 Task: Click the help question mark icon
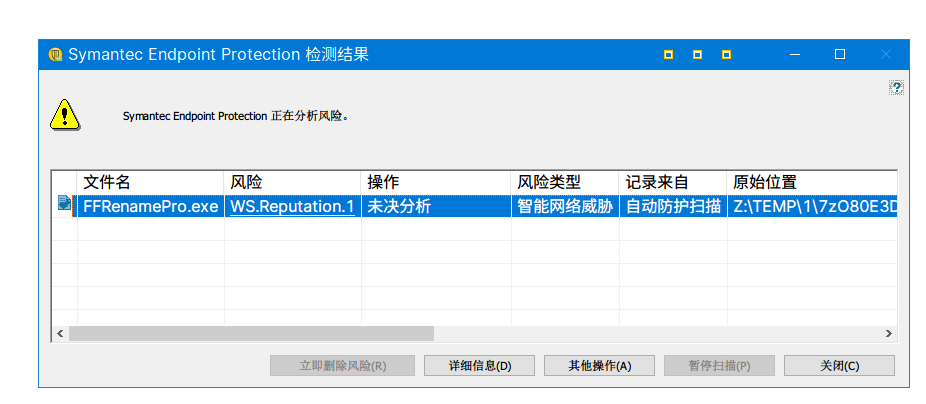click(x=897, y=88)
